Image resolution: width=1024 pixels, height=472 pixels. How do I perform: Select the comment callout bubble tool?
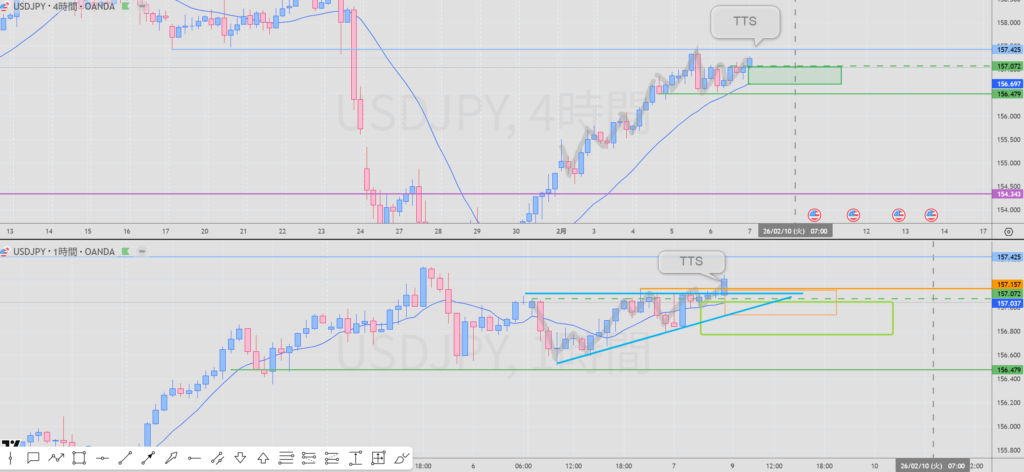pos(33,458)
